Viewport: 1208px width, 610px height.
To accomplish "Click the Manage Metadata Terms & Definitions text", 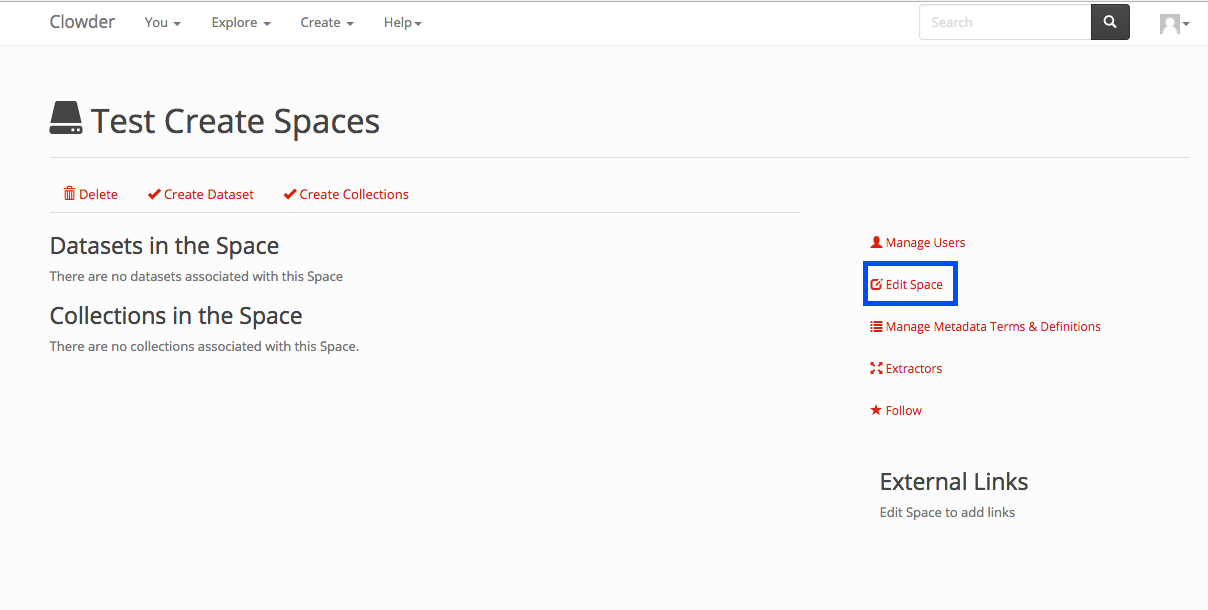I will click(x=993, y=326).
